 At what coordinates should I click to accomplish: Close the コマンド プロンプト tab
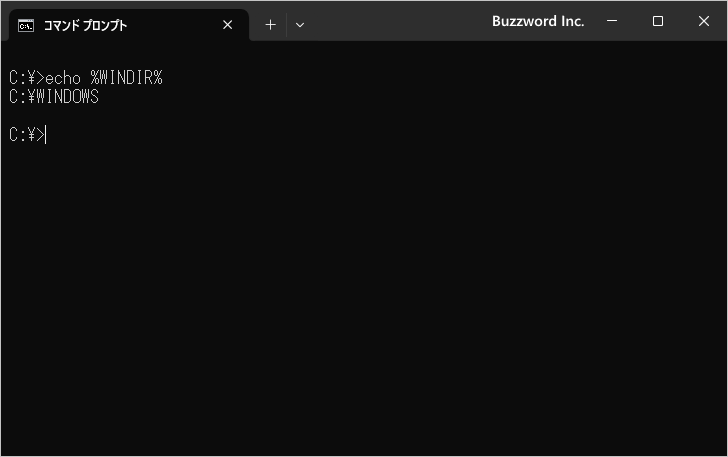[x=228, y=25]
